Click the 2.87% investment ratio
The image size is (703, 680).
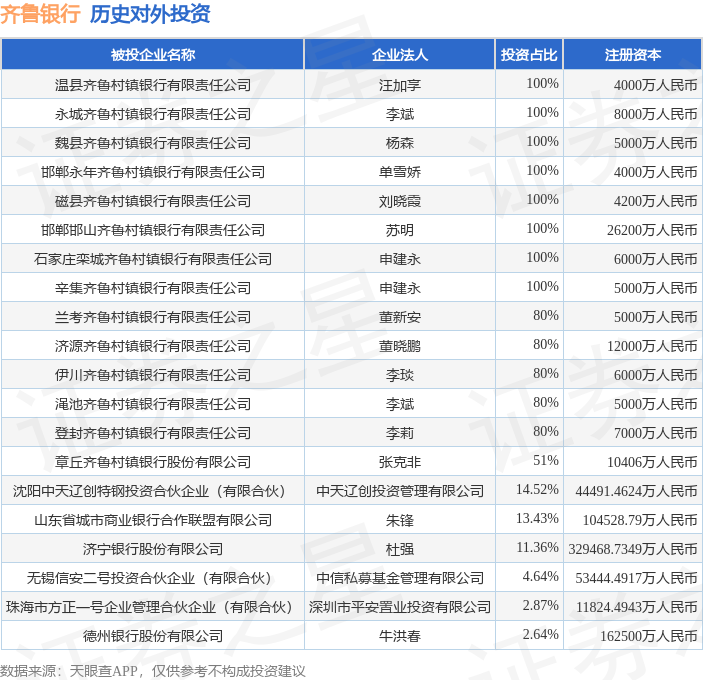(x=540, y=605)
